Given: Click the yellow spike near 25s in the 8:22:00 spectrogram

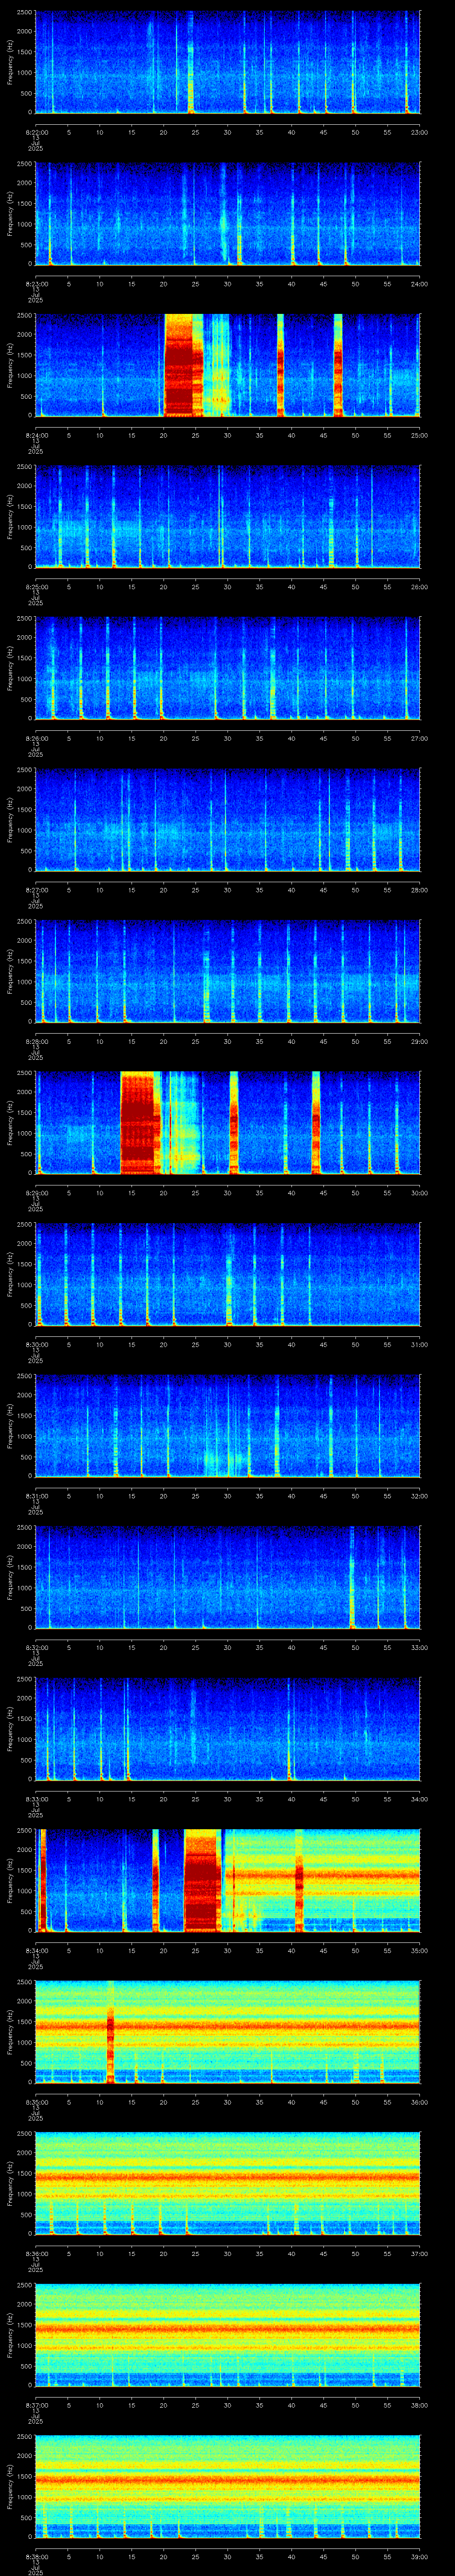Looking at the screenshot, I should (x=190, y=62).
